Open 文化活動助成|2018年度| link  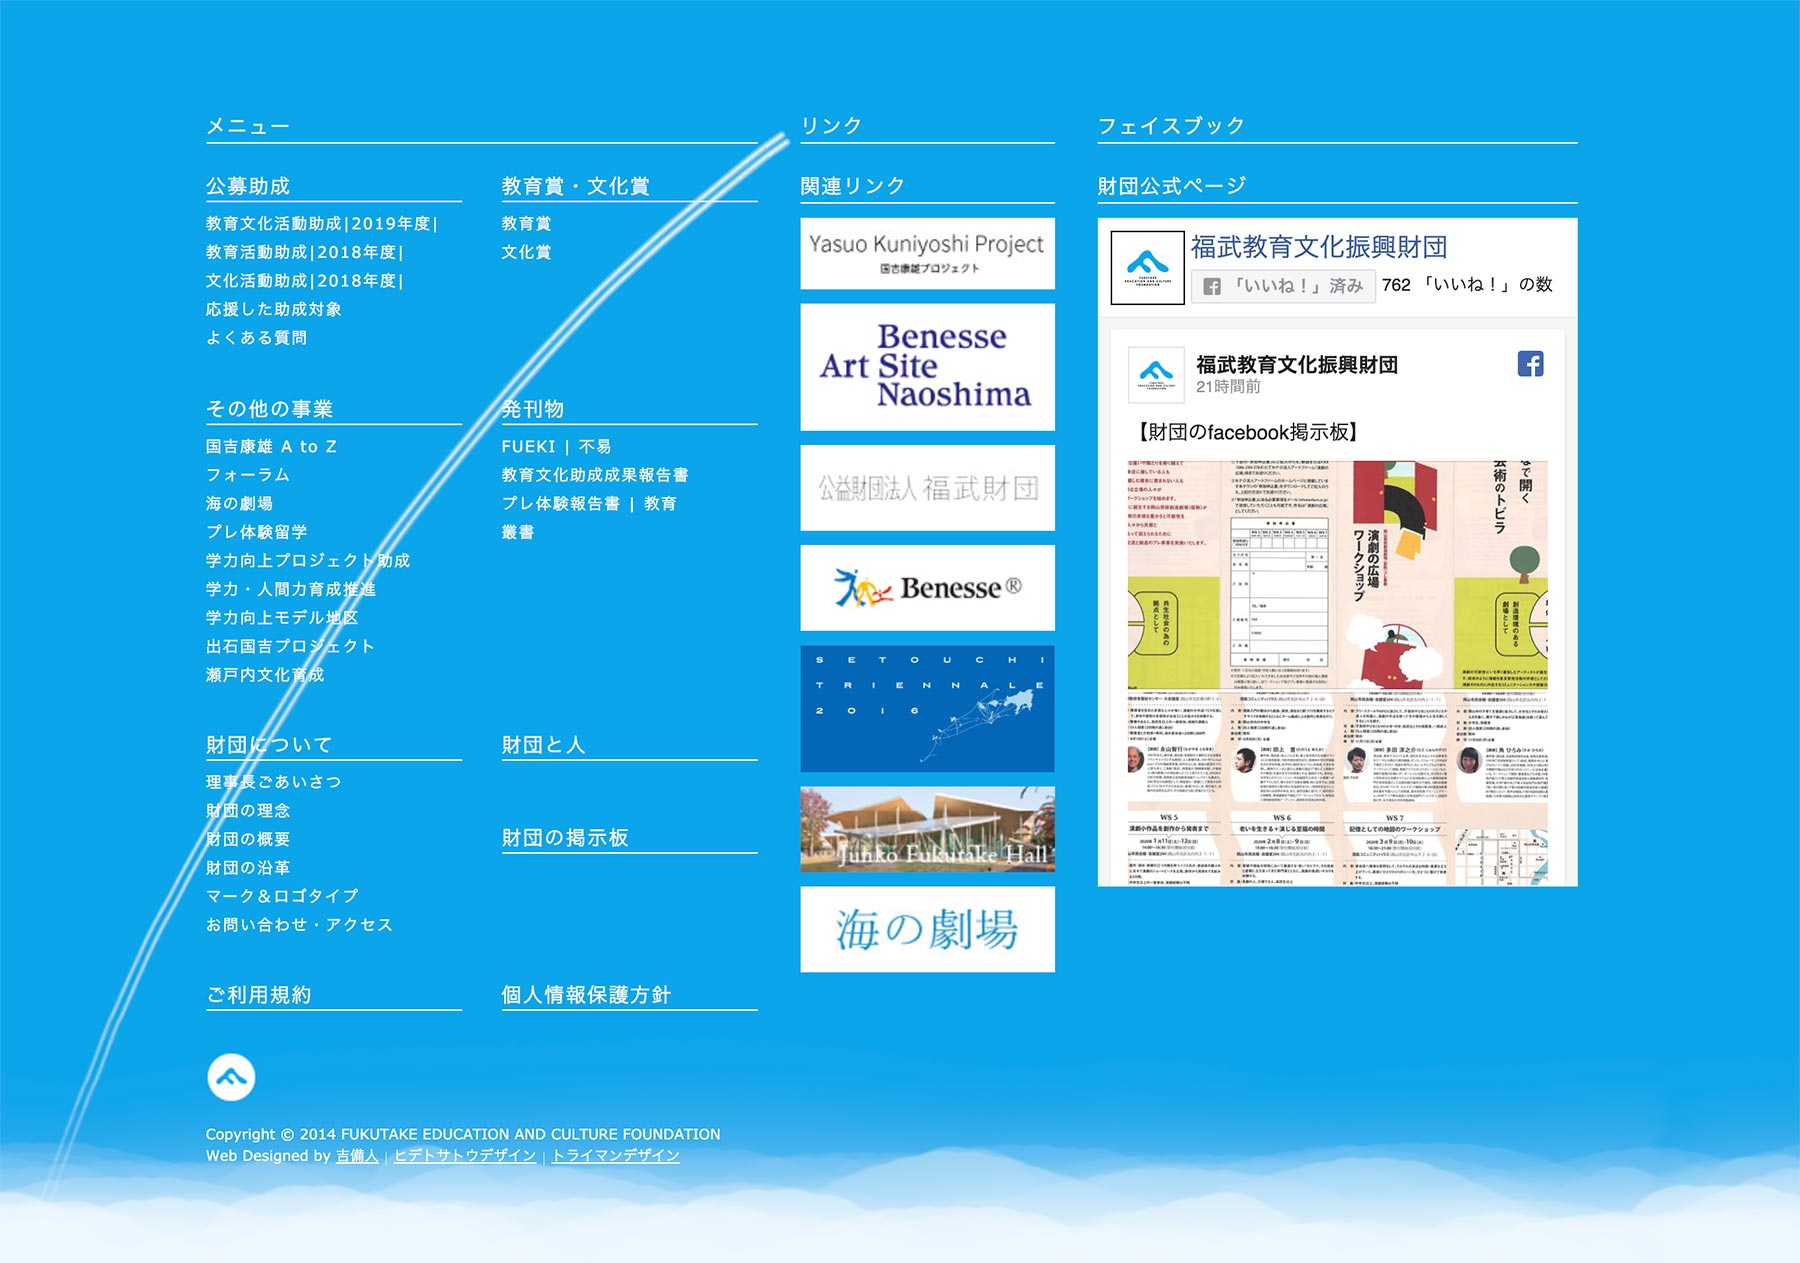305,281
